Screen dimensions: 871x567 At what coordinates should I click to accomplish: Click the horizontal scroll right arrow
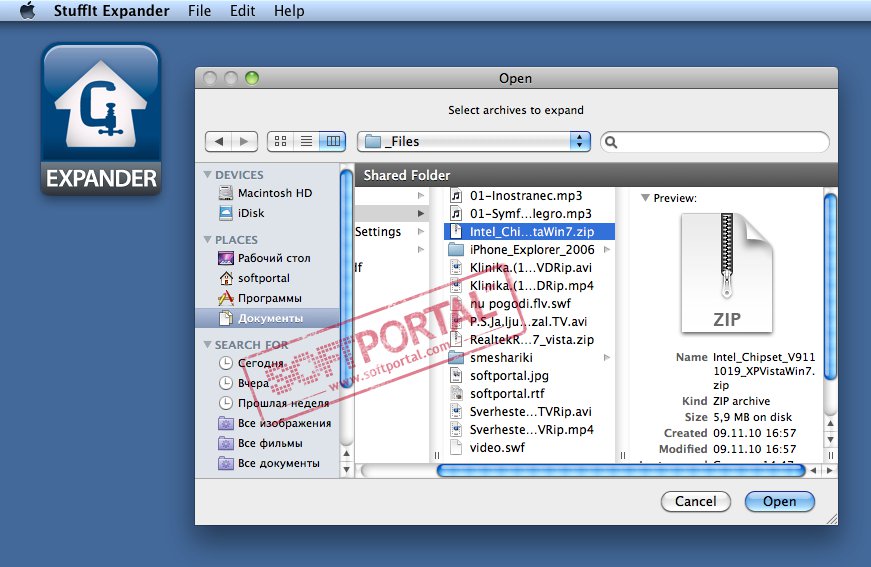830,470
